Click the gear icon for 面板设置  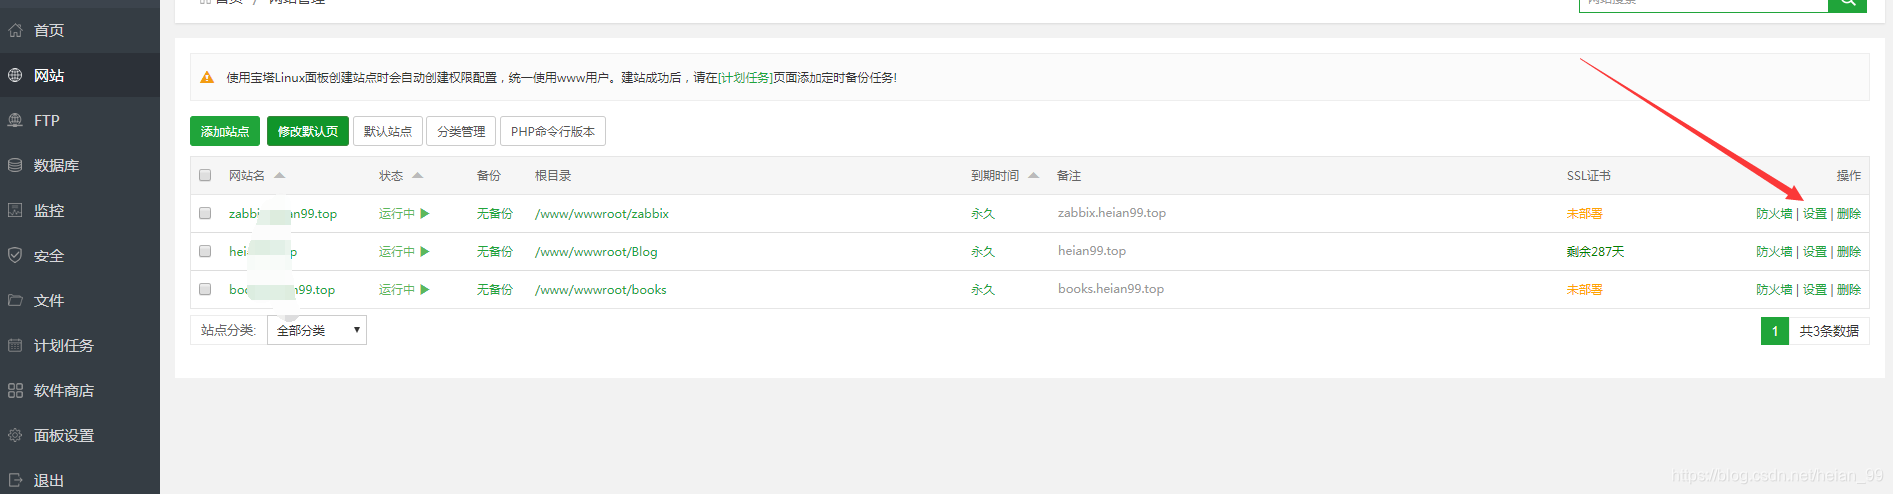tap(15, 435)
